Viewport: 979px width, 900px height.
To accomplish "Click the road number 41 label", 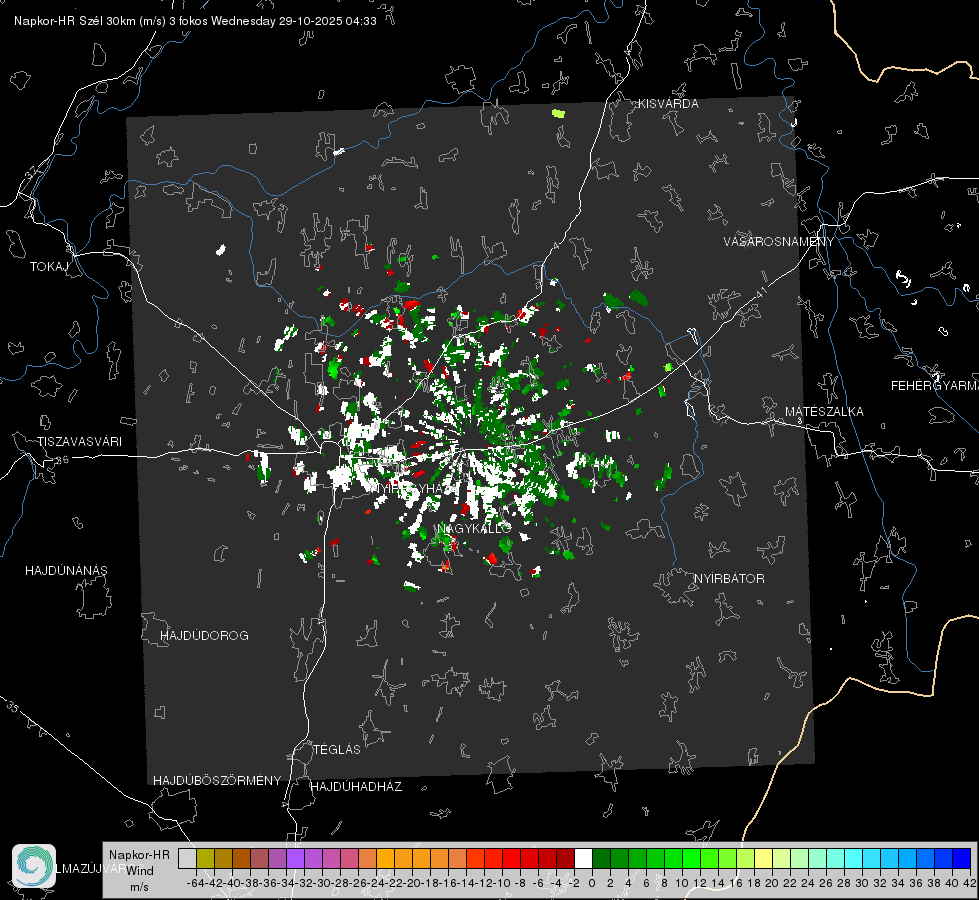I will coord(761,292).
